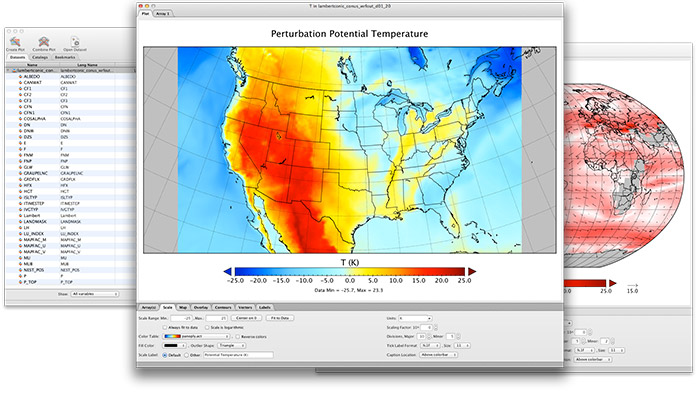Select the ALBEDO variable icon in list

point(20,77)
